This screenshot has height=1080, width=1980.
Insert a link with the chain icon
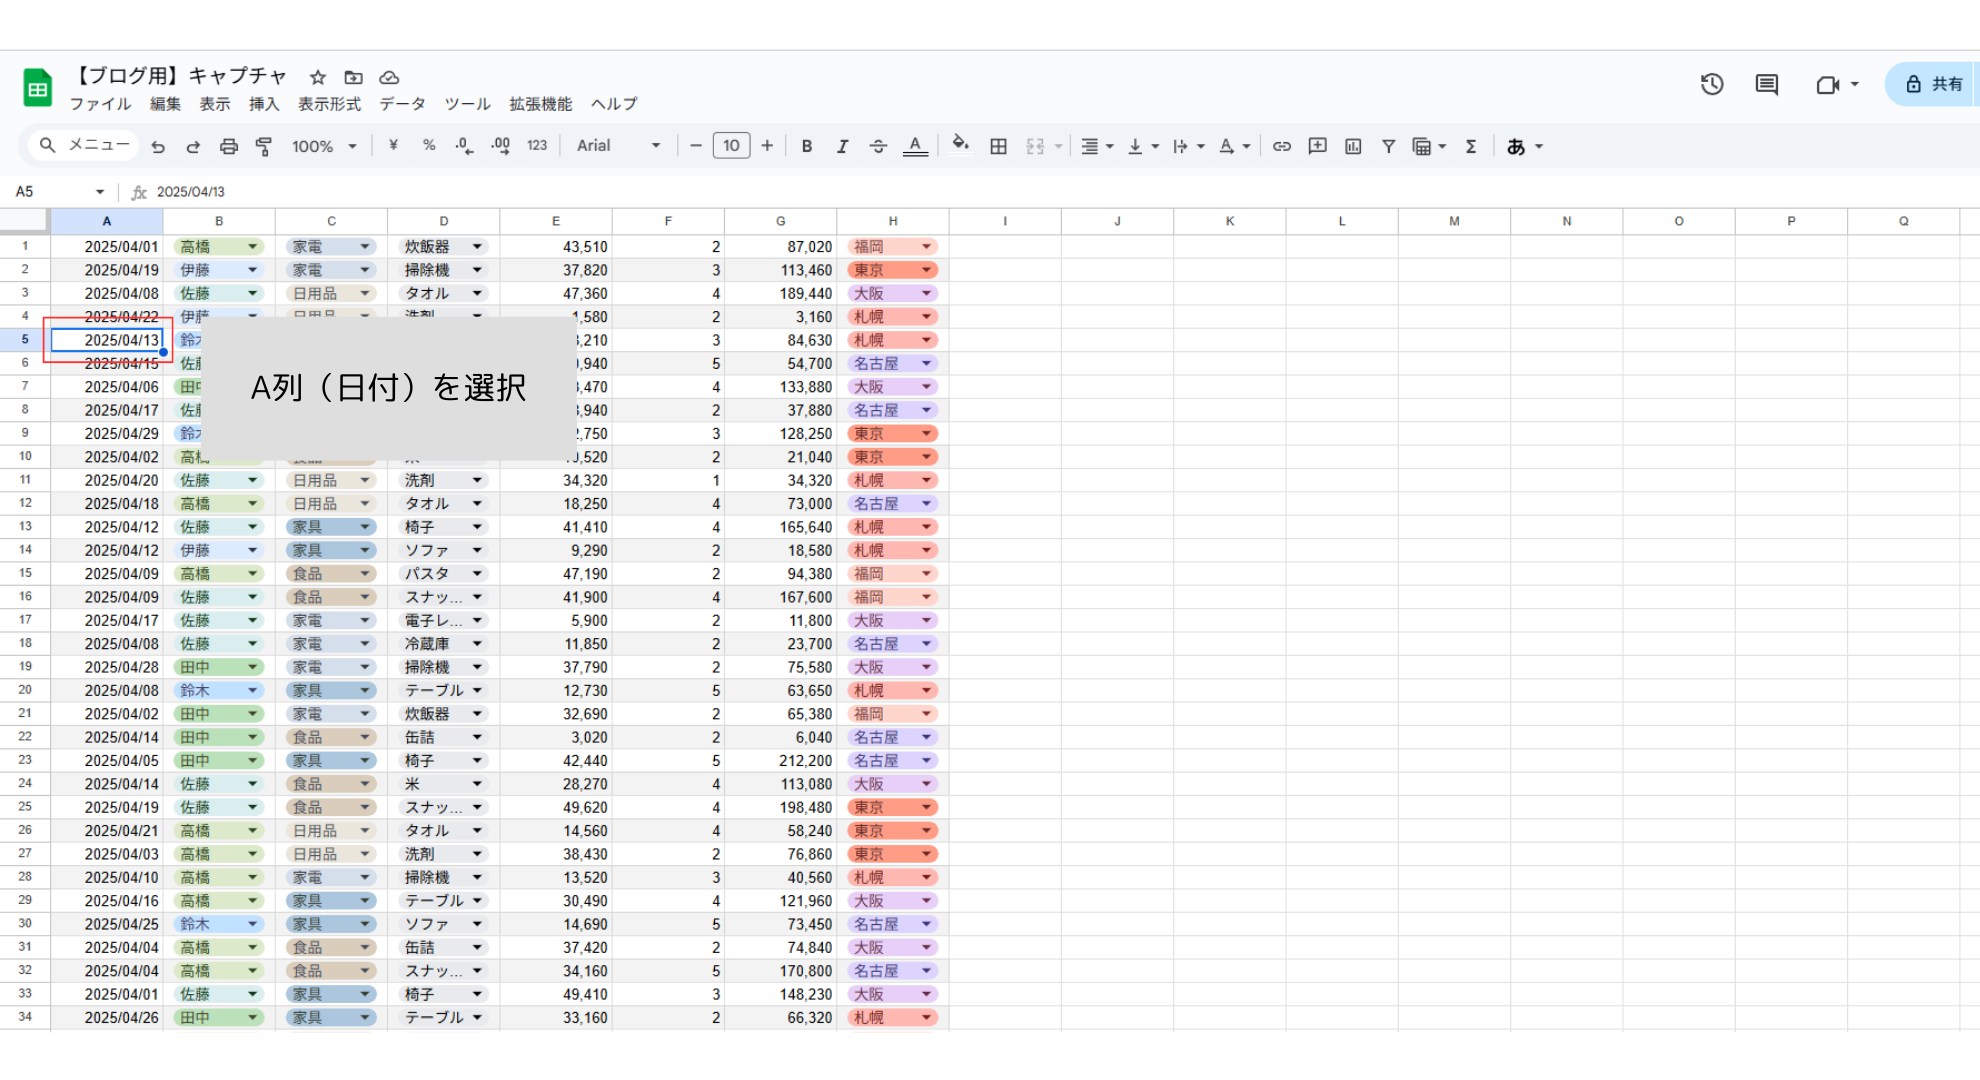click(1282, 146)
